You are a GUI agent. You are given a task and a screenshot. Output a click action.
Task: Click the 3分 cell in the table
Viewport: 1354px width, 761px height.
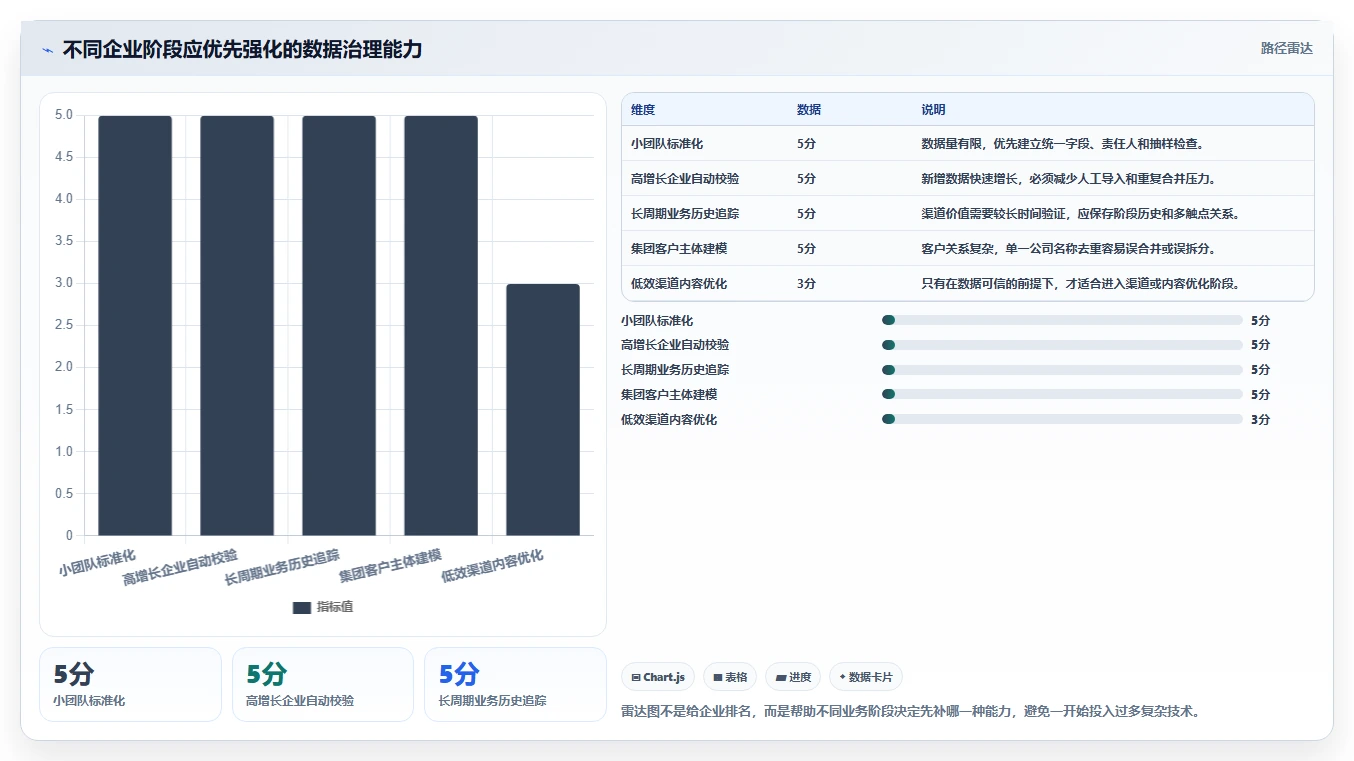point(807,284)
